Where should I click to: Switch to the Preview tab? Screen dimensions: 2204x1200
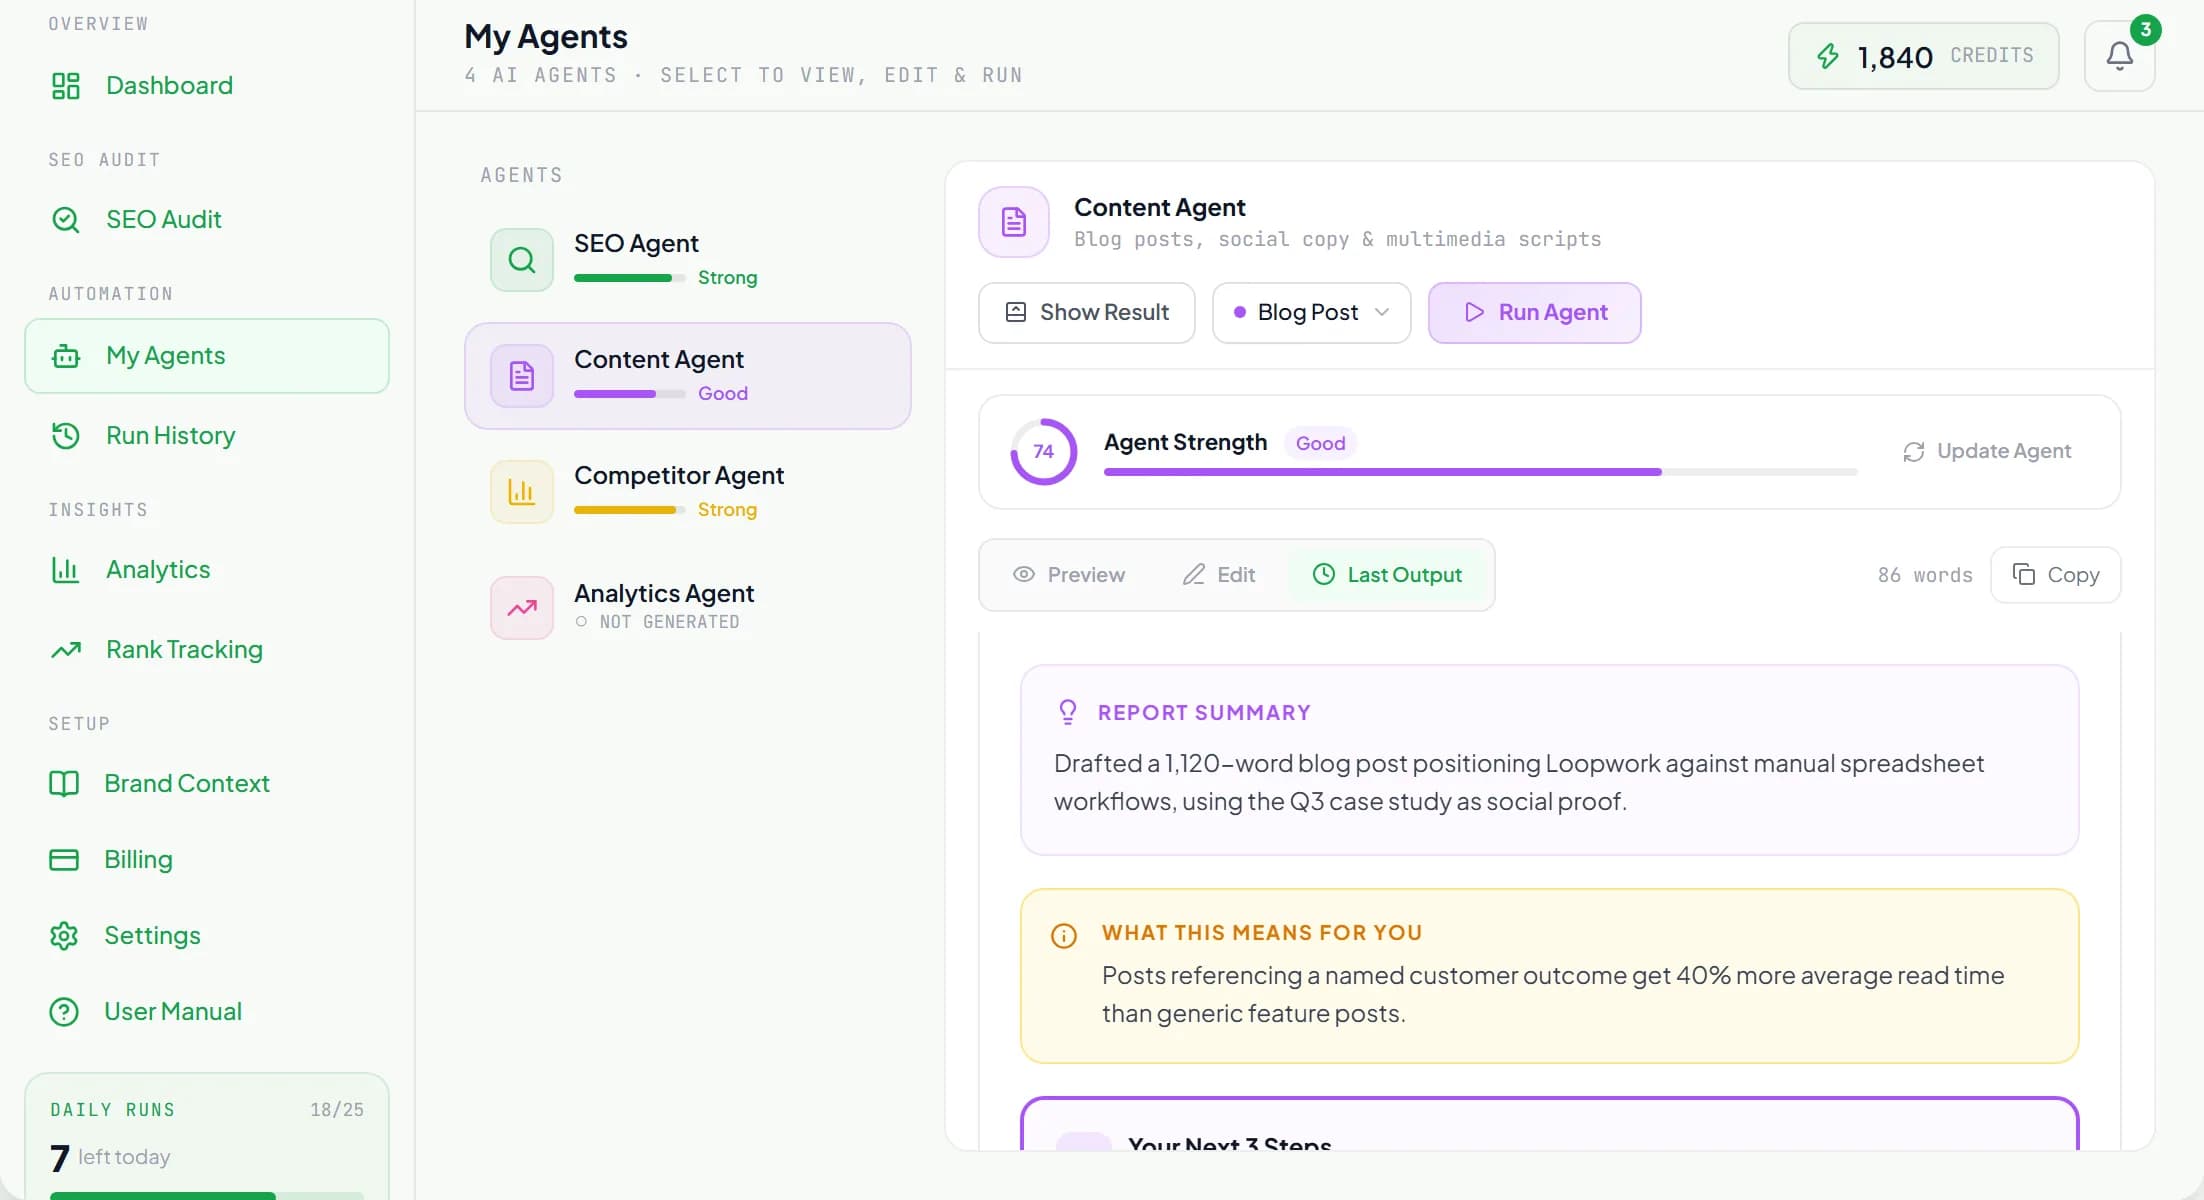pos(1069,575)
